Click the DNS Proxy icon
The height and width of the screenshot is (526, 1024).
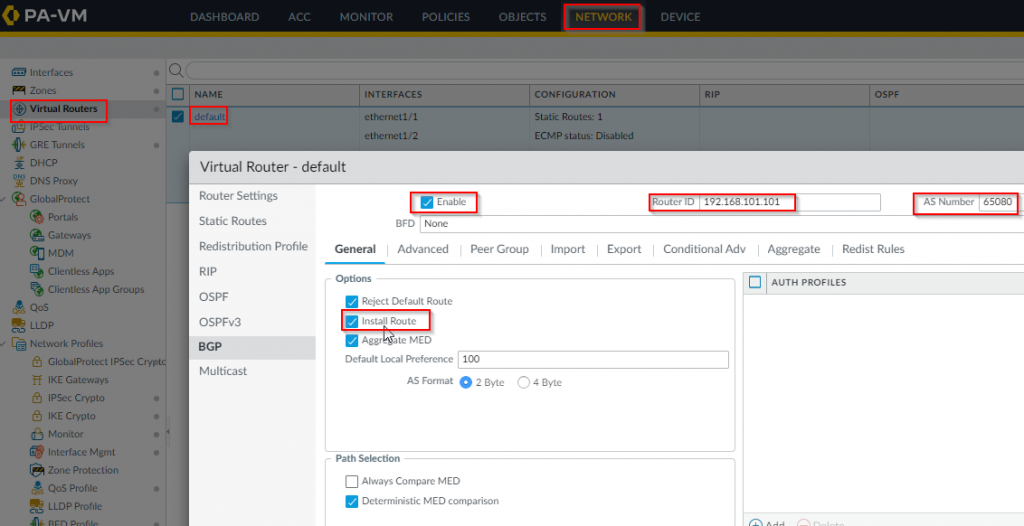click(19, 181)
